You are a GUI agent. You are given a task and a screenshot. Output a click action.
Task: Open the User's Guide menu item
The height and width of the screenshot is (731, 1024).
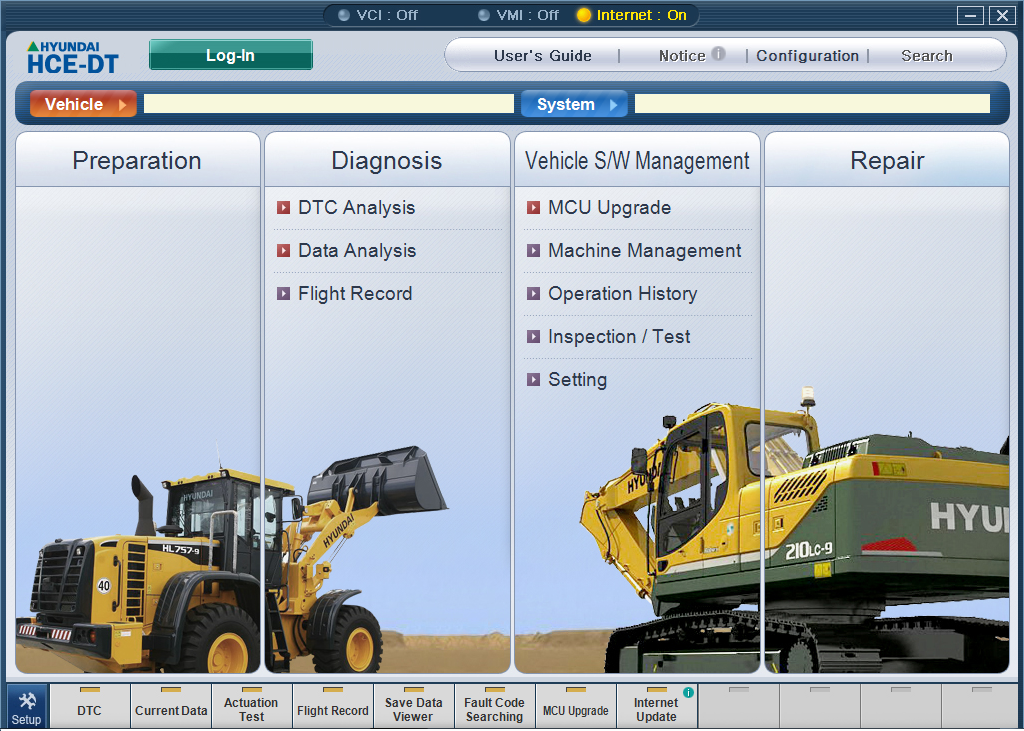[543, 56]
